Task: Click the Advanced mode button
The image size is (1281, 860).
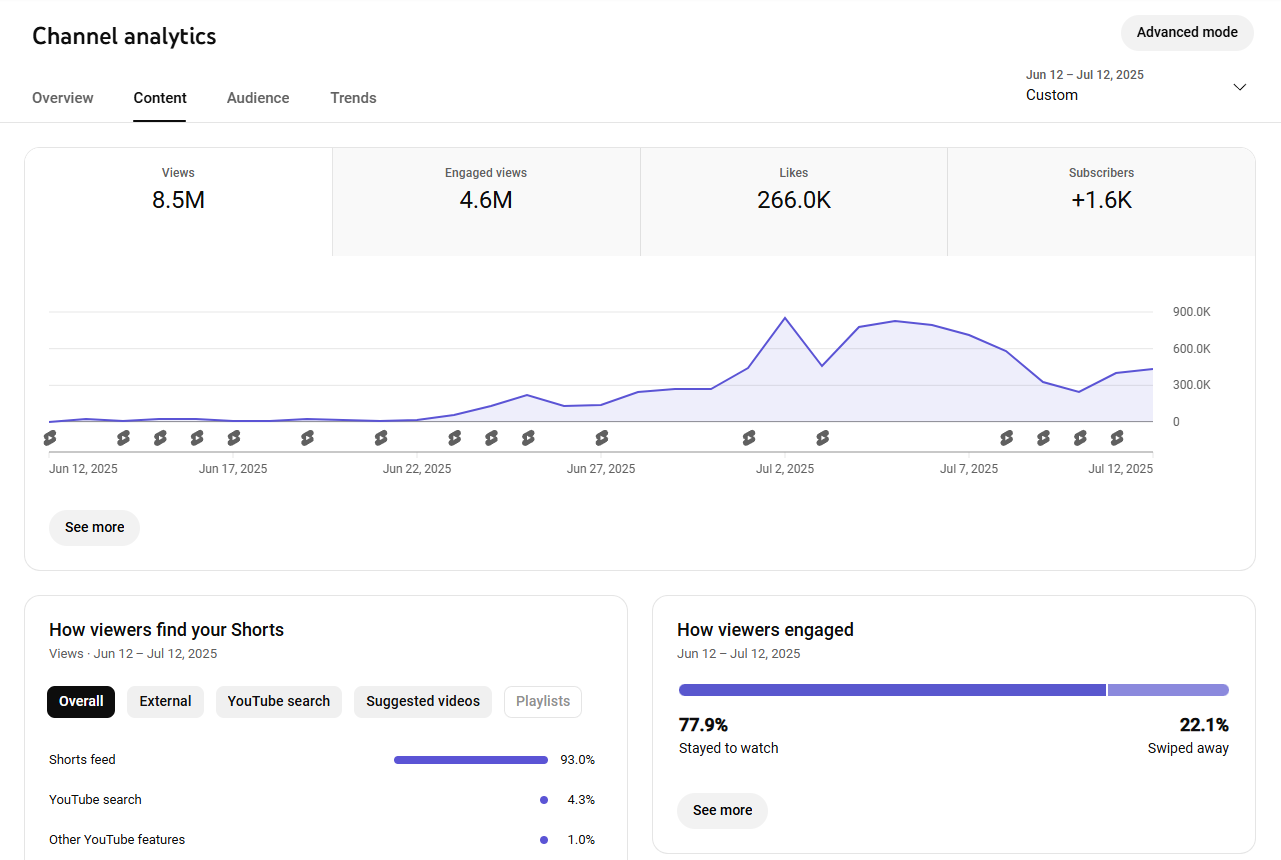Action: point(1187,33)
